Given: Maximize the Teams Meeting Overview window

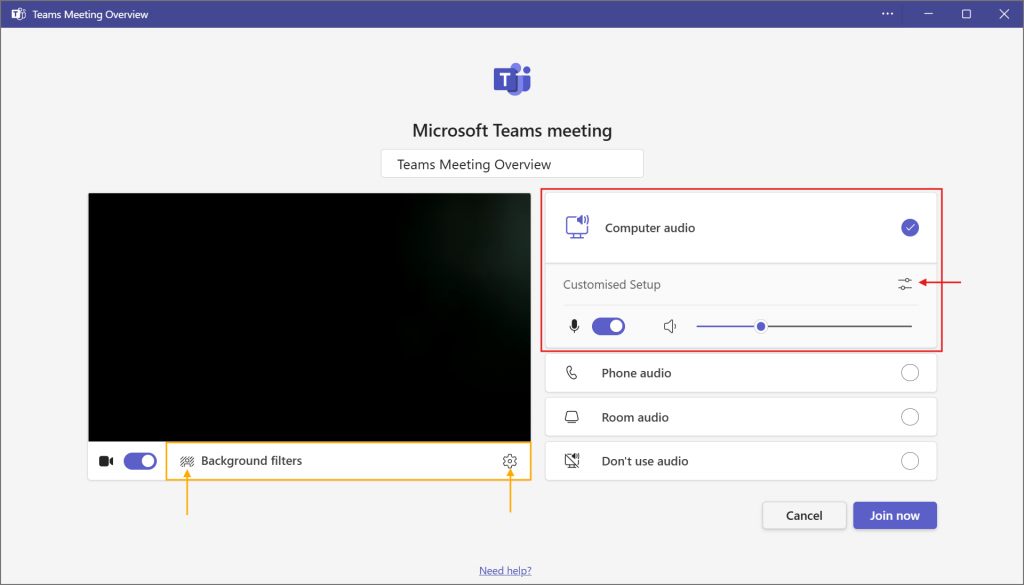Looking at the screenshot, I should point(967,14).
